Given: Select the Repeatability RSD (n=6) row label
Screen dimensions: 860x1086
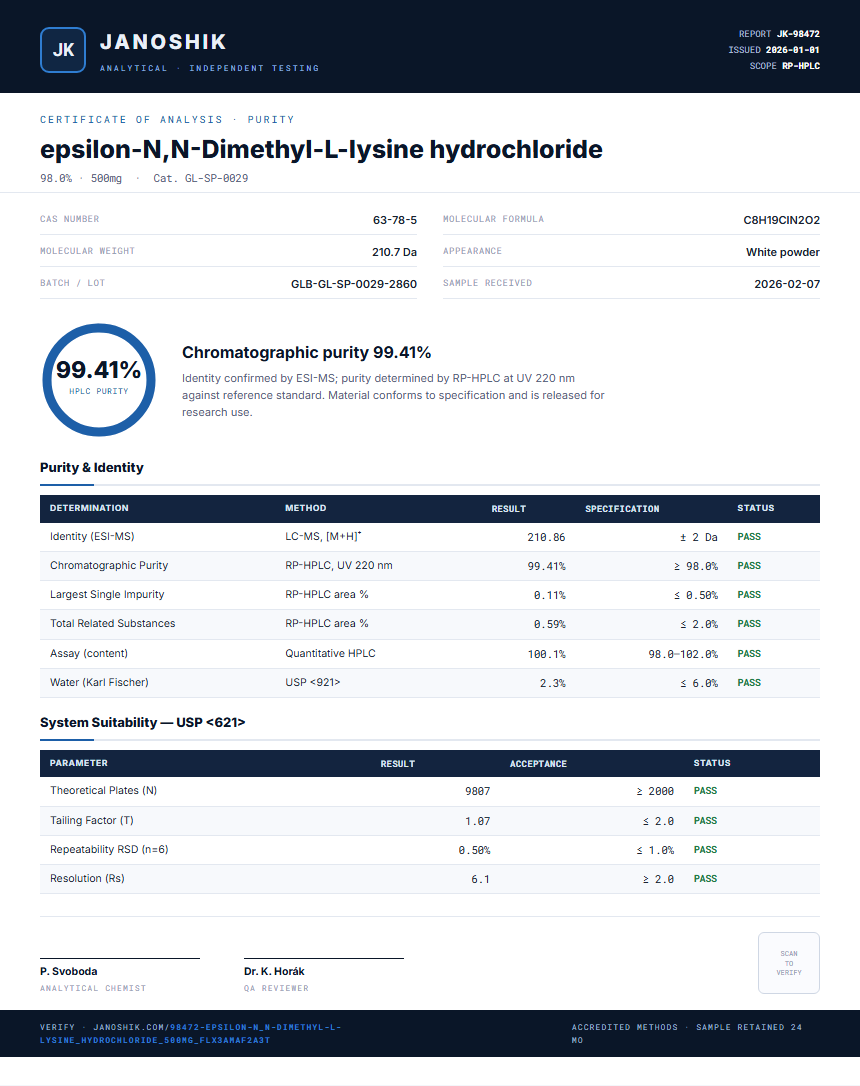Looking at the screenshot, I should pyautogui.click(x=109, y=850).
